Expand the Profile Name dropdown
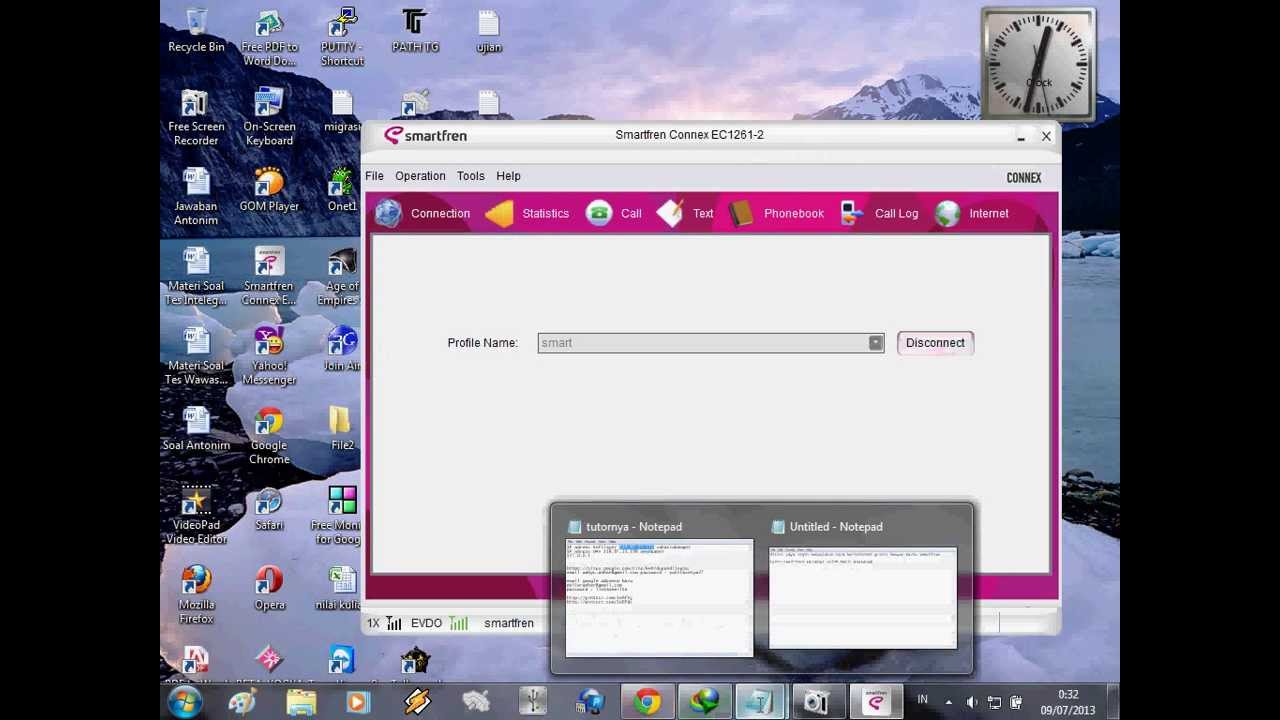 pos(875,343)
